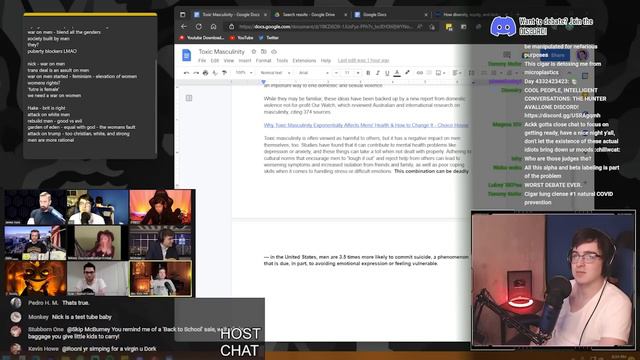640x360 pixels.
Task: Open the Insert menu
Action: coord(245,60)
